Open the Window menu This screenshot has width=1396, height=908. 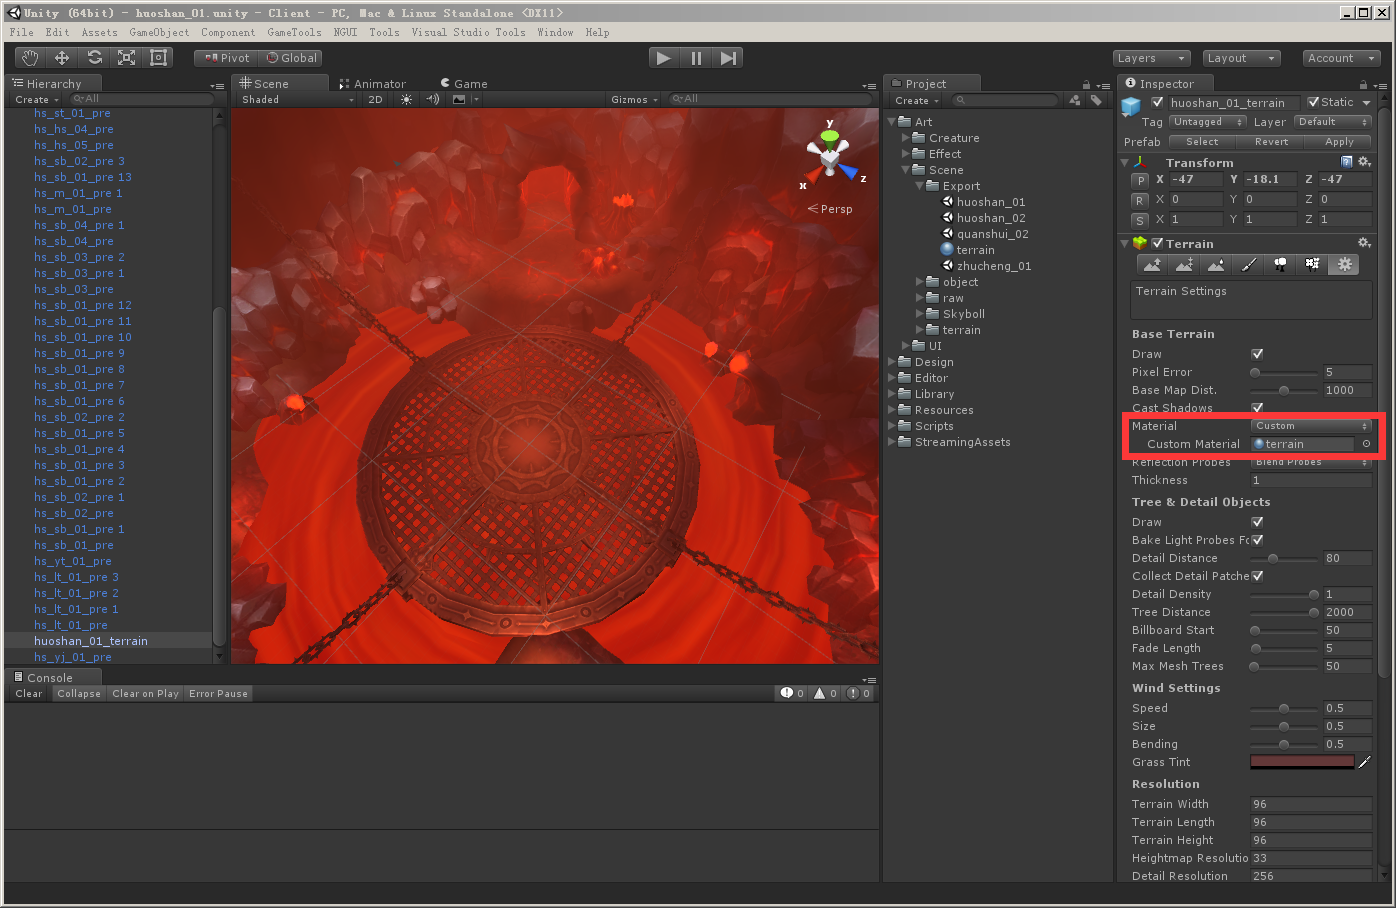555,32
